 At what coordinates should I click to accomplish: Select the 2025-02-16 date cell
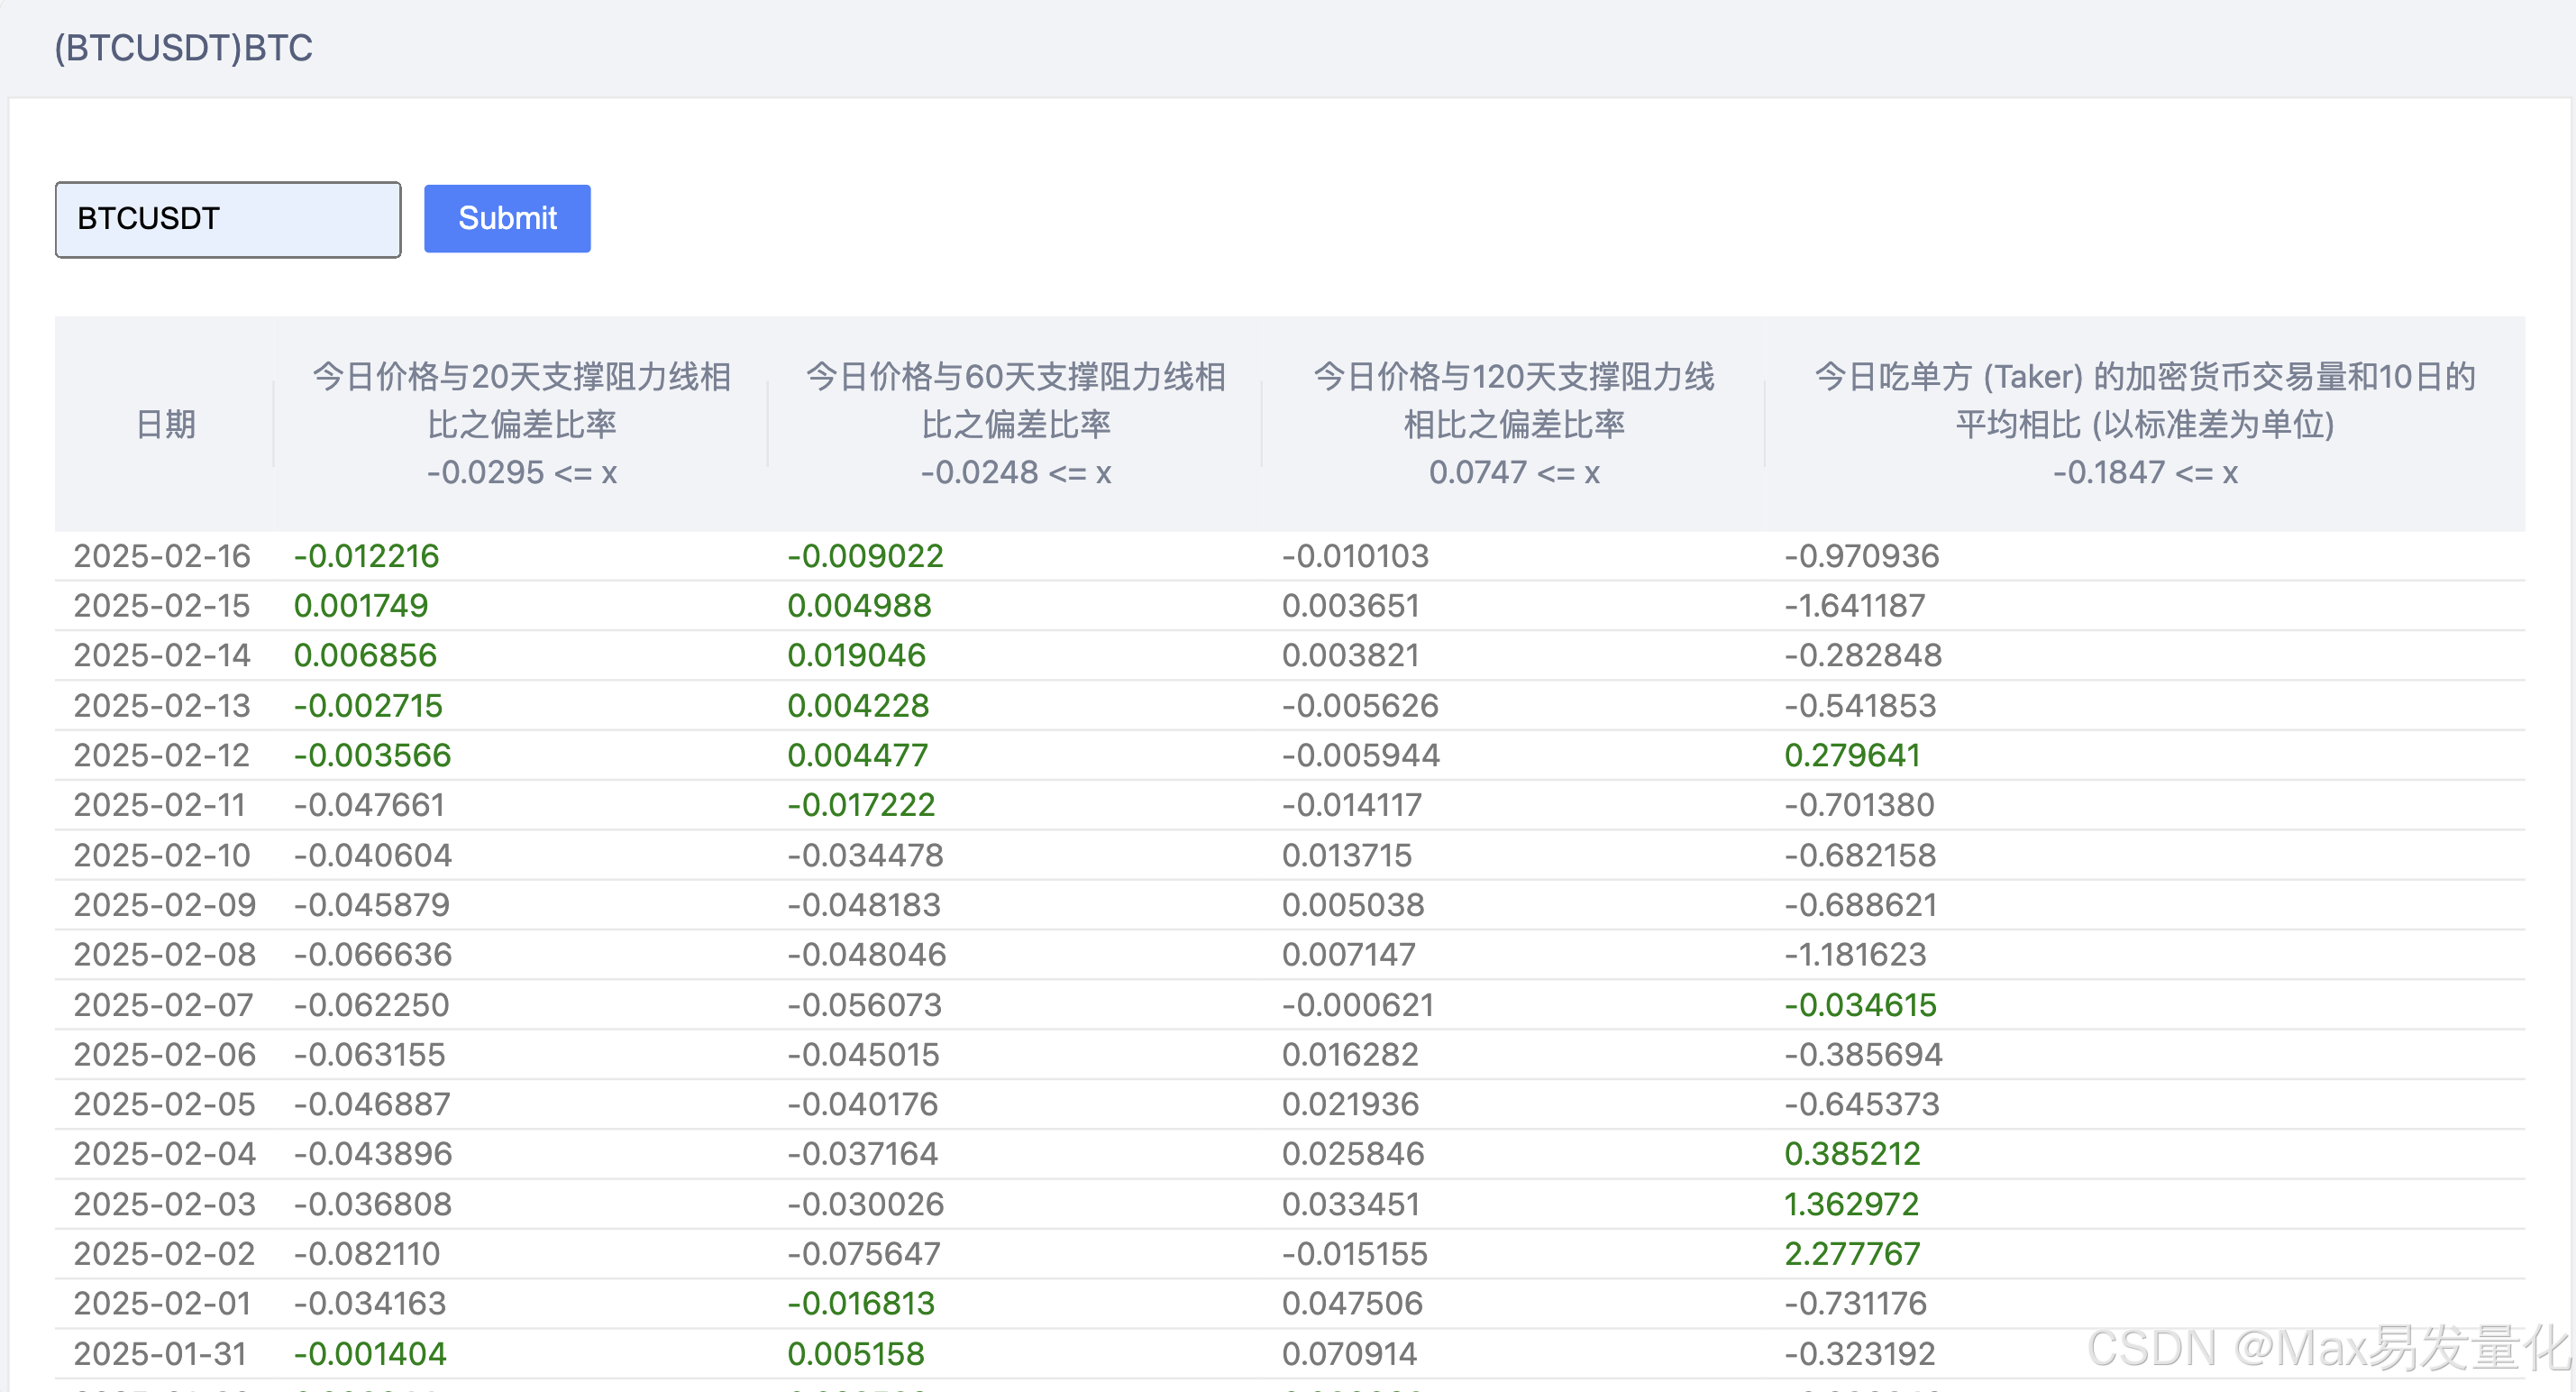pos(162,556)
